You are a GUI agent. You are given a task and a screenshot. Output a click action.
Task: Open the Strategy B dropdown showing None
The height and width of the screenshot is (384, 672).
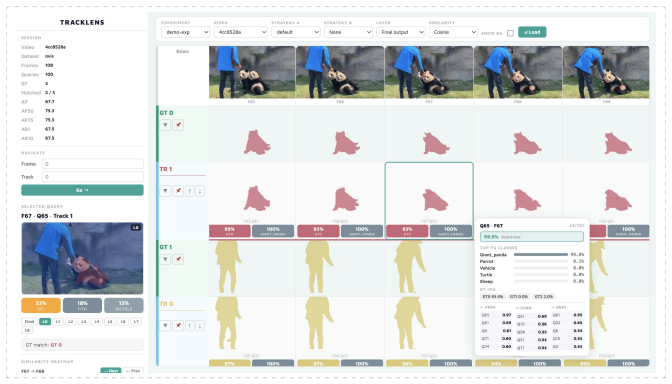(x=348, y=32)
